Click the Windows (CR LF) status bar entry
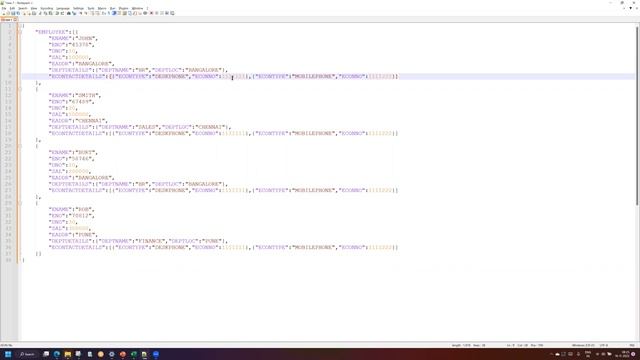The width and height of the screenshot is (640, 360). tap(583, 345)
